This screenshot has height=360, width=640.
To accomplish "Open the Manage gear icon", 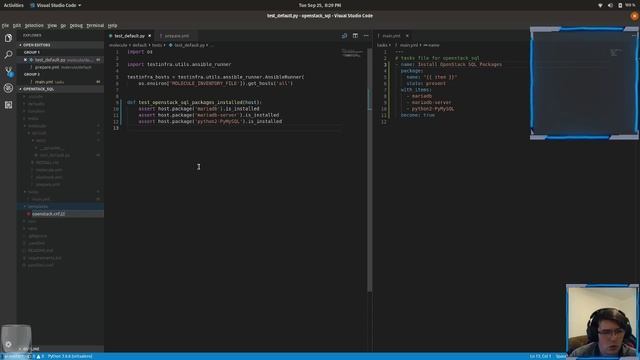I will click(8, 344).
